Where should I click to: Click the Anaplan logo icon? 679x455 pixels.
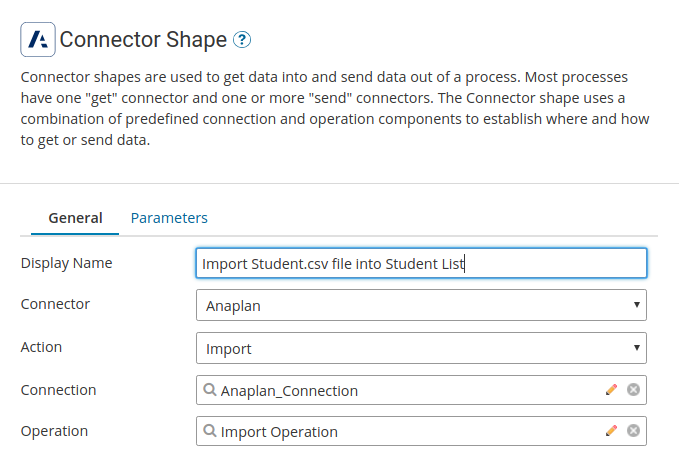pyautogui.click(x=38, y=39)
